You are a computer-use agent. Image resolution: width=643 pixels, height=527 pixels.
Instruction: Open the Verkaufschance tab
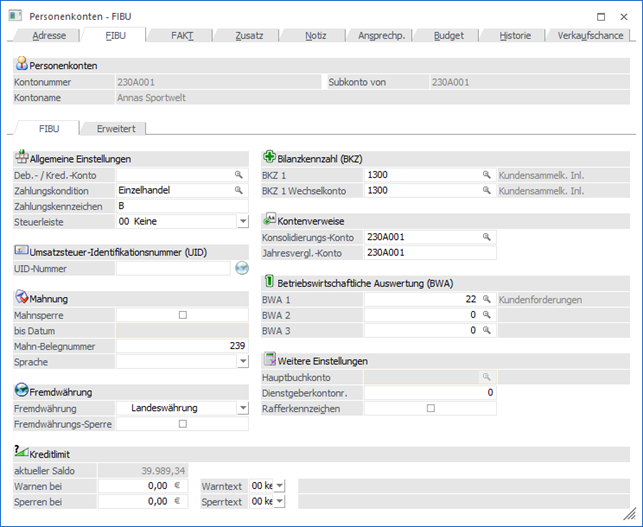coord(590,35)
